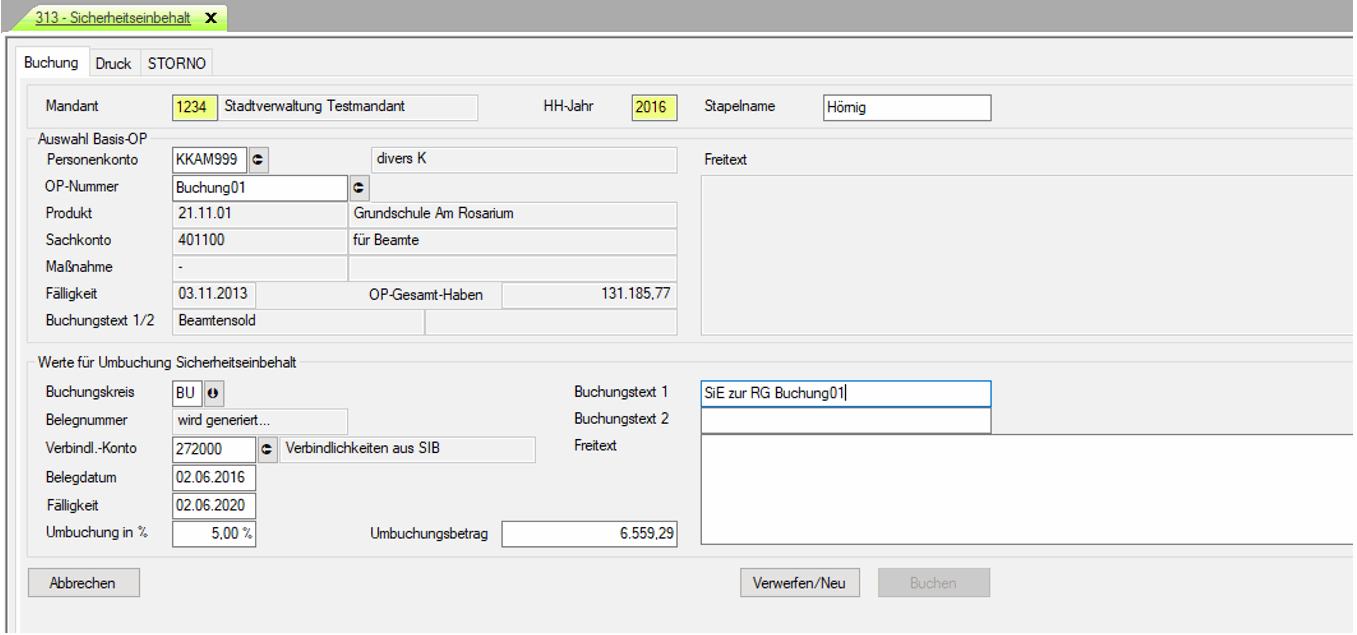Focus the Umbuchung in % field

click(214, 534)
